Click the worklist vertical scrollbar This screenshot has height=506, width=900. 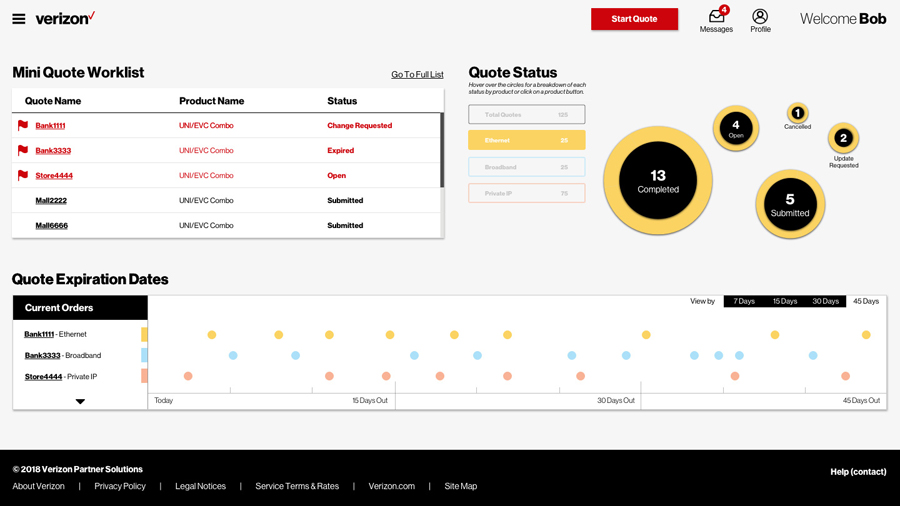(442, 150)
